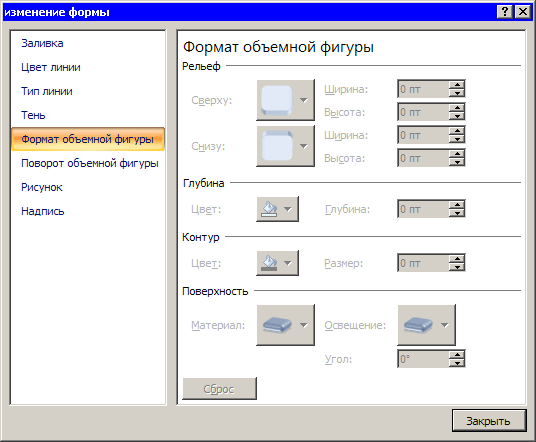536x442 pixels.
Task: Click the Сброс reset button
Action: tap(219, 389)
